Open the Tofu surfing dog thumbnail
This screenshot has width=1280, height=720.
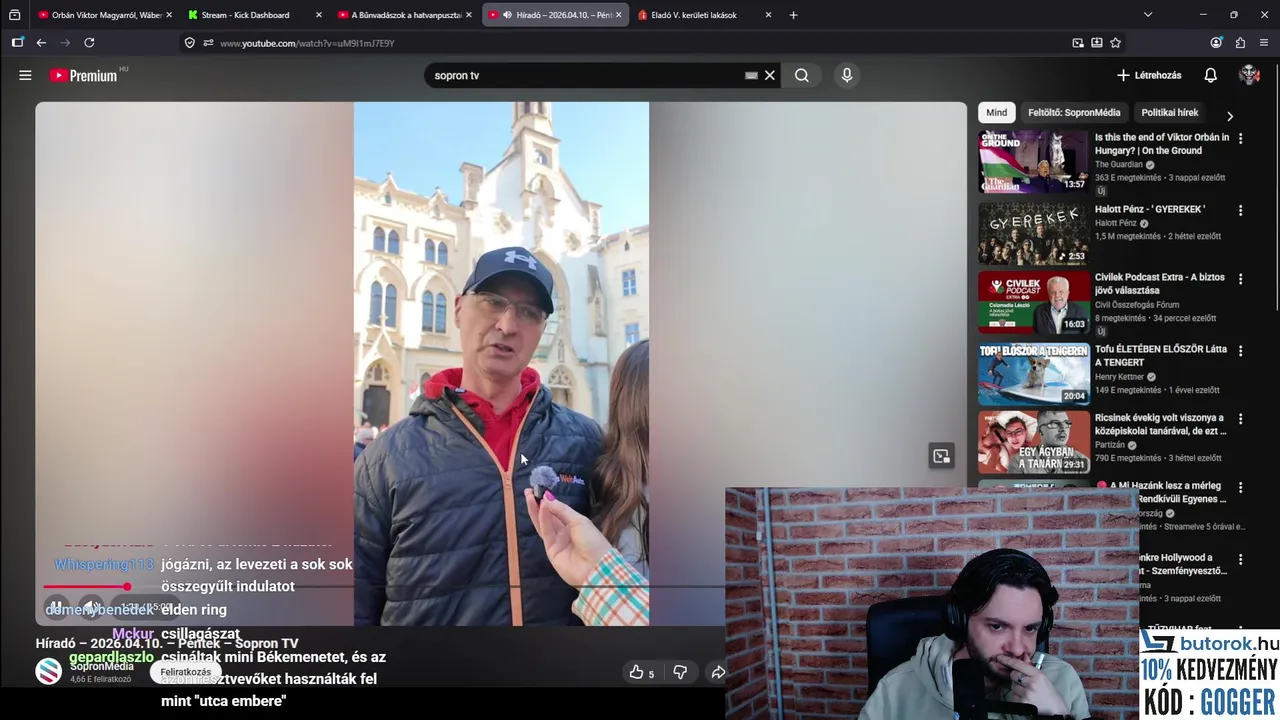tap(1034, 374)
